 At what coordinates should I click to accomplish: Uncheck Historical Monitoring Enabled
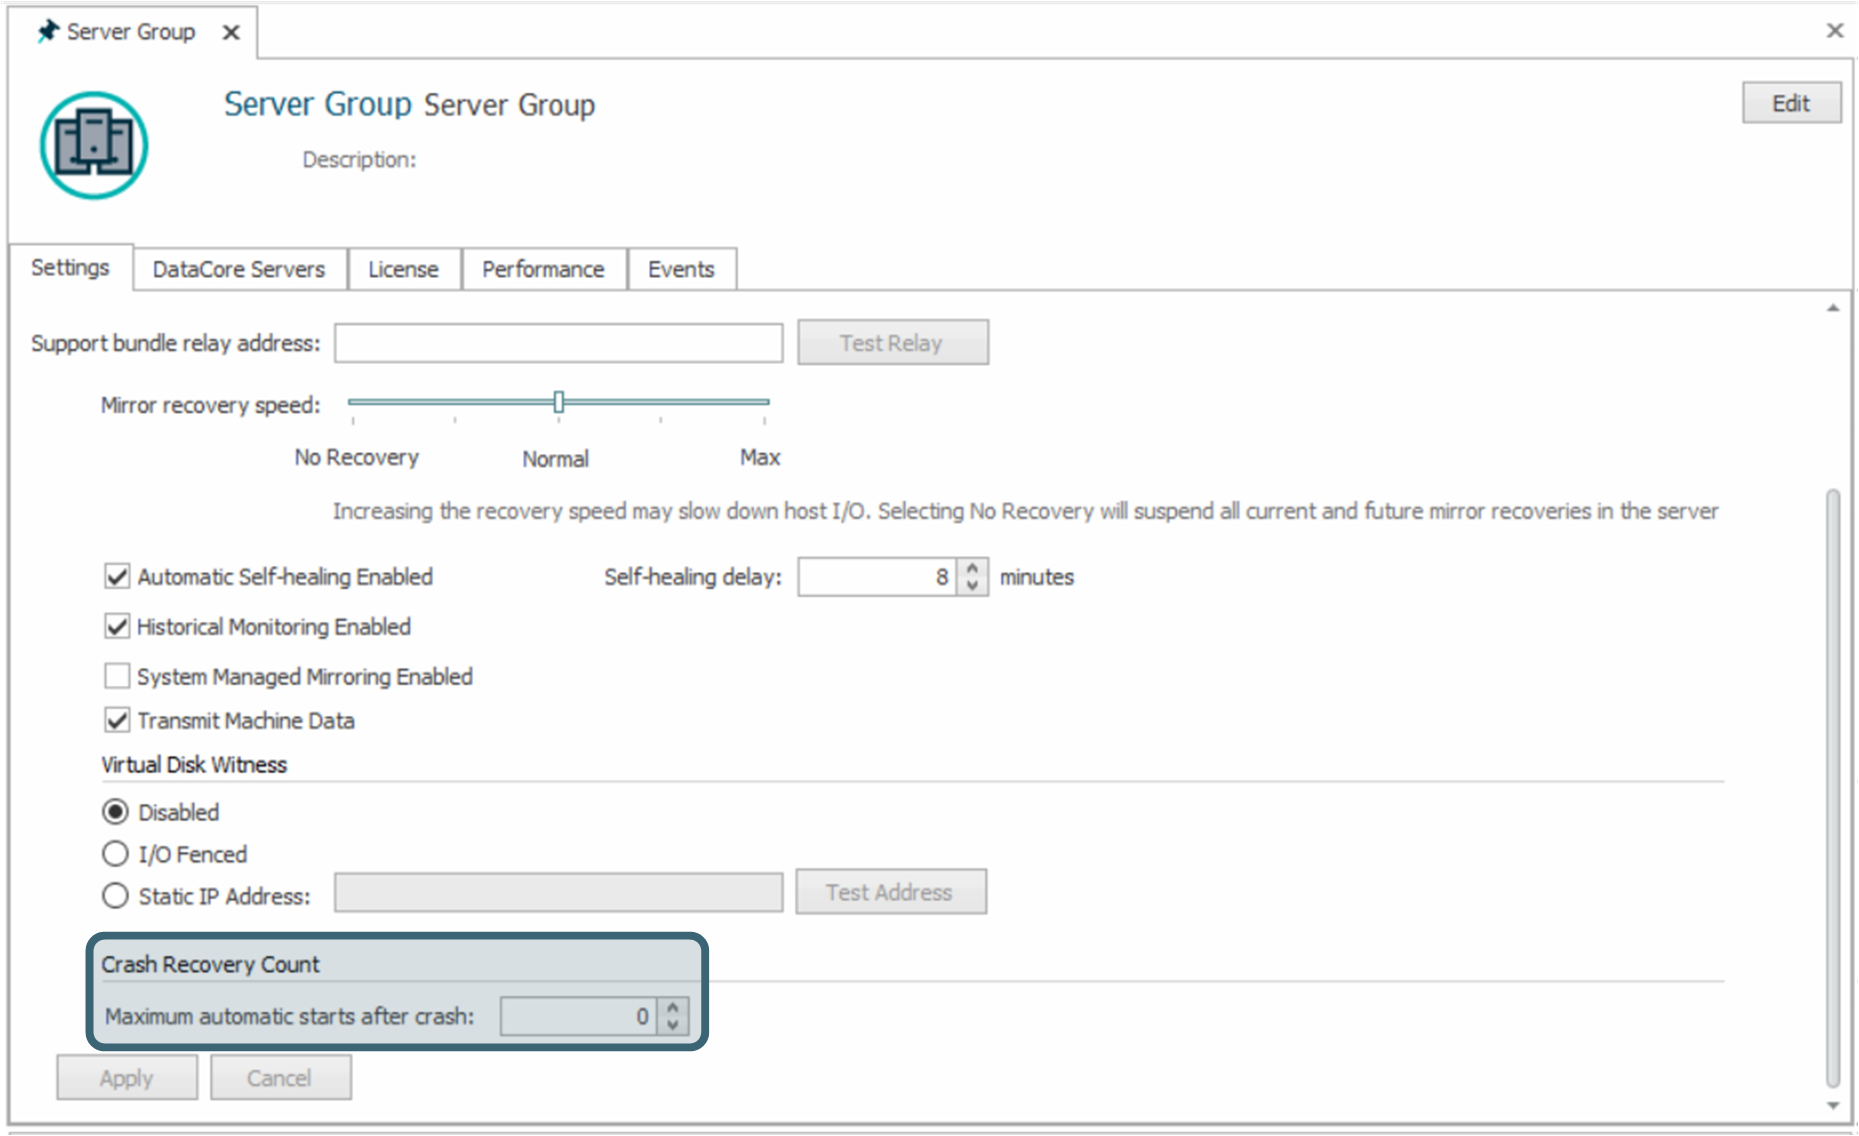tap(117, 627)
